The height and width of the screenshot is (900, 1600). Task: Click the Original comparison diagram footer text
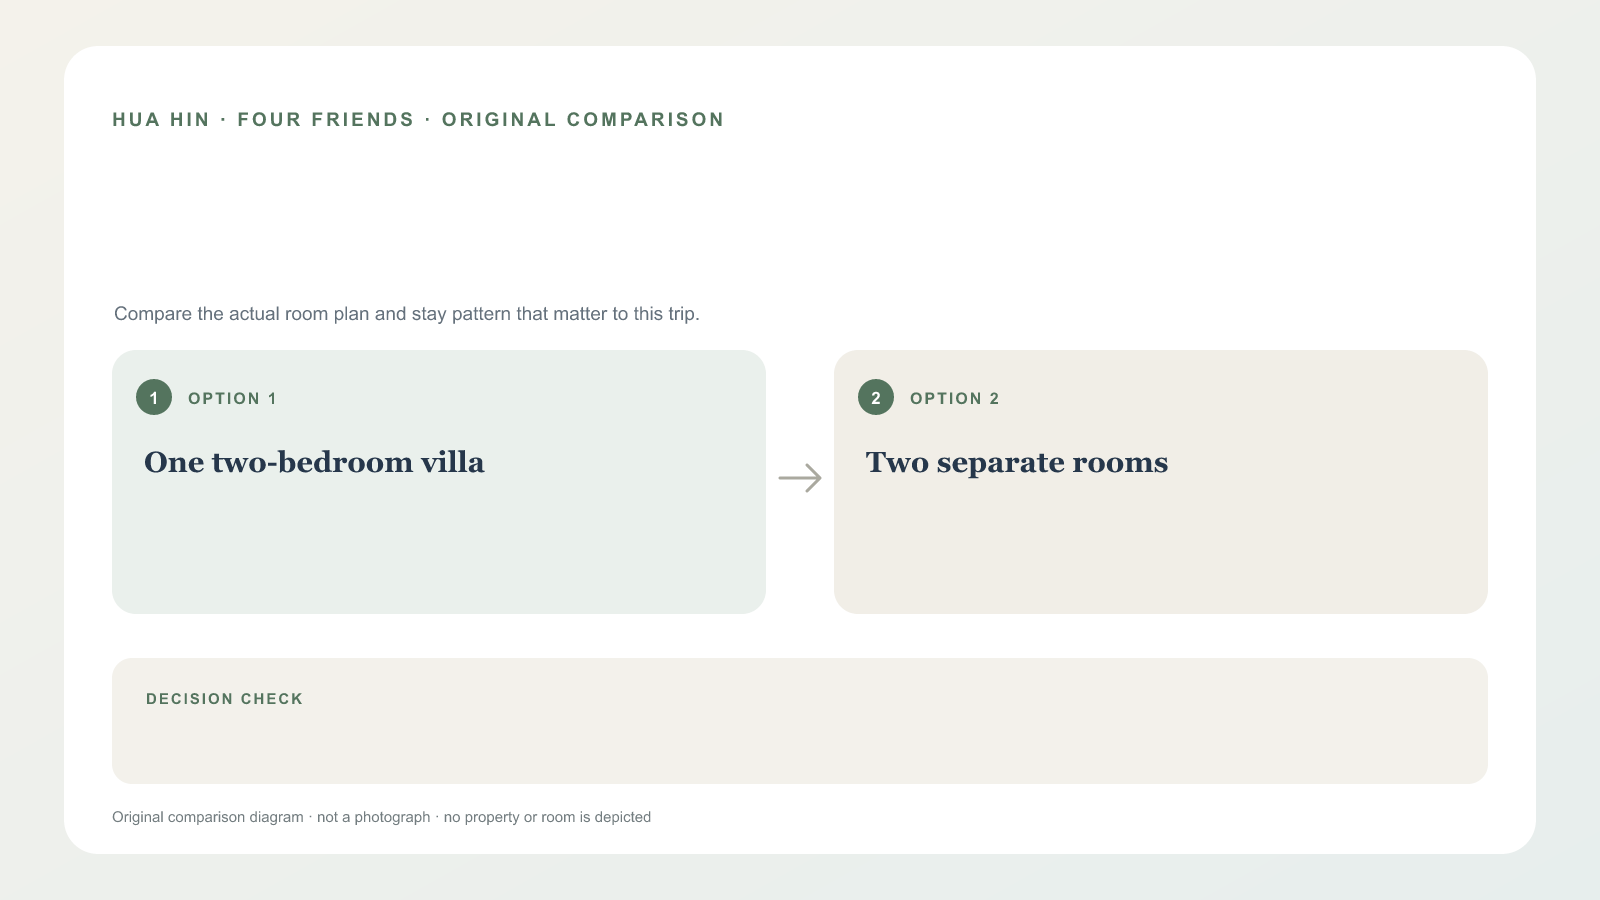point(208,817)
